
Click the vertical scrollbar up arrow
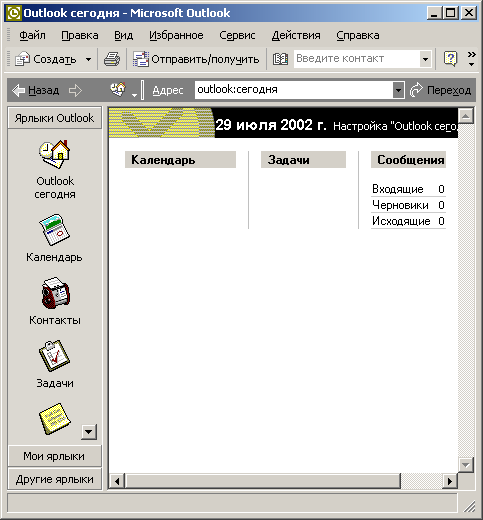point(466,116)
